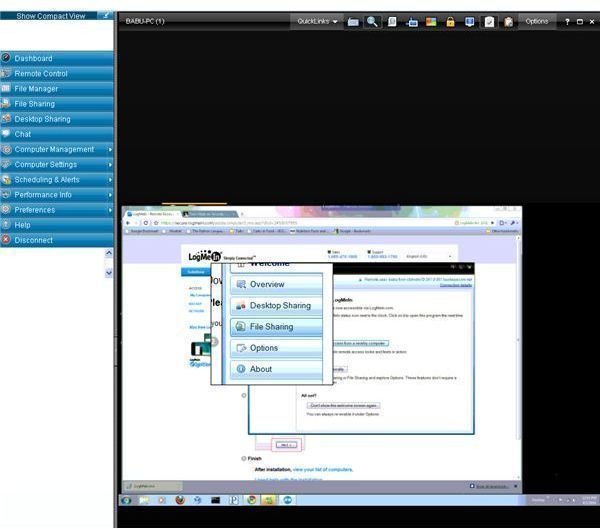Select Desktop Sharing in remote LogMeIn menu
This screenshot has height=529, width=600.
tap(276, 305)
